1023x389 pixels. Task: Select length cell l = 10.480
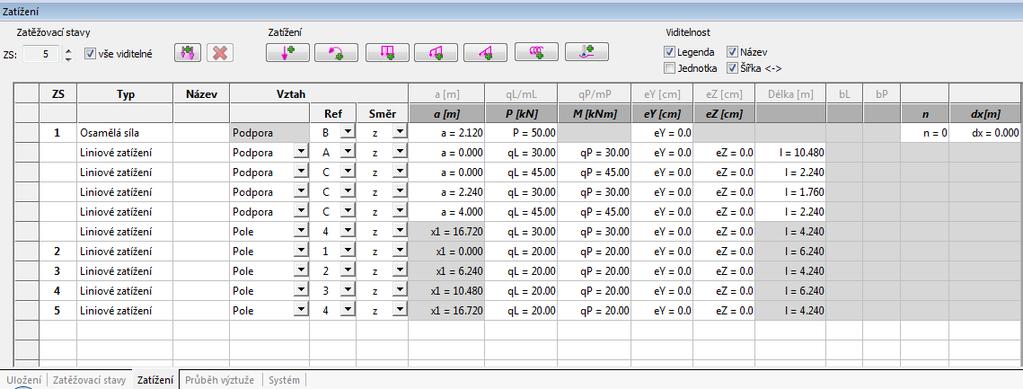[791, 152]
